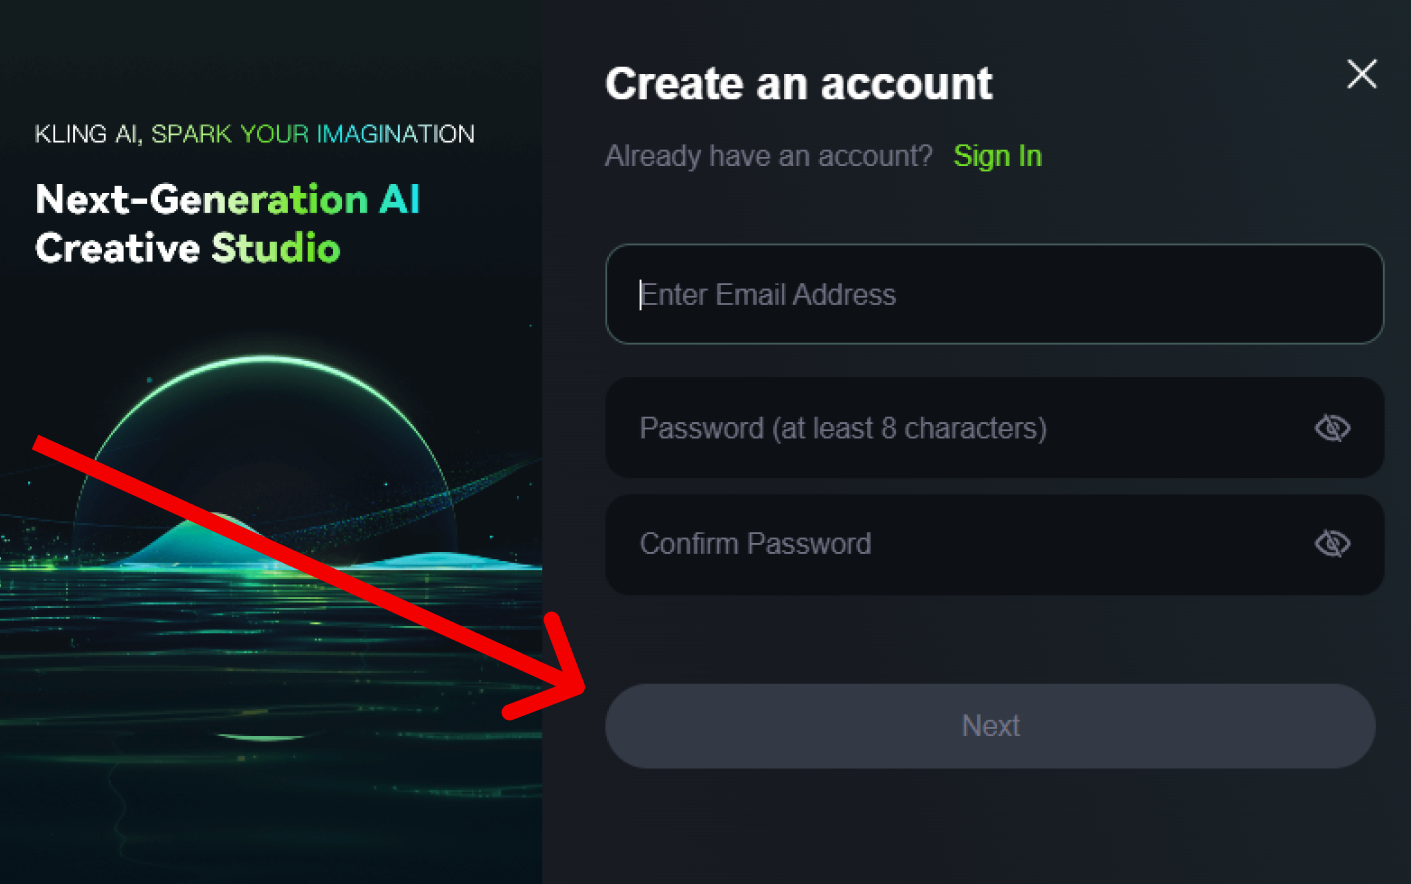Click the Creative Studio headline line

point(188,248)
